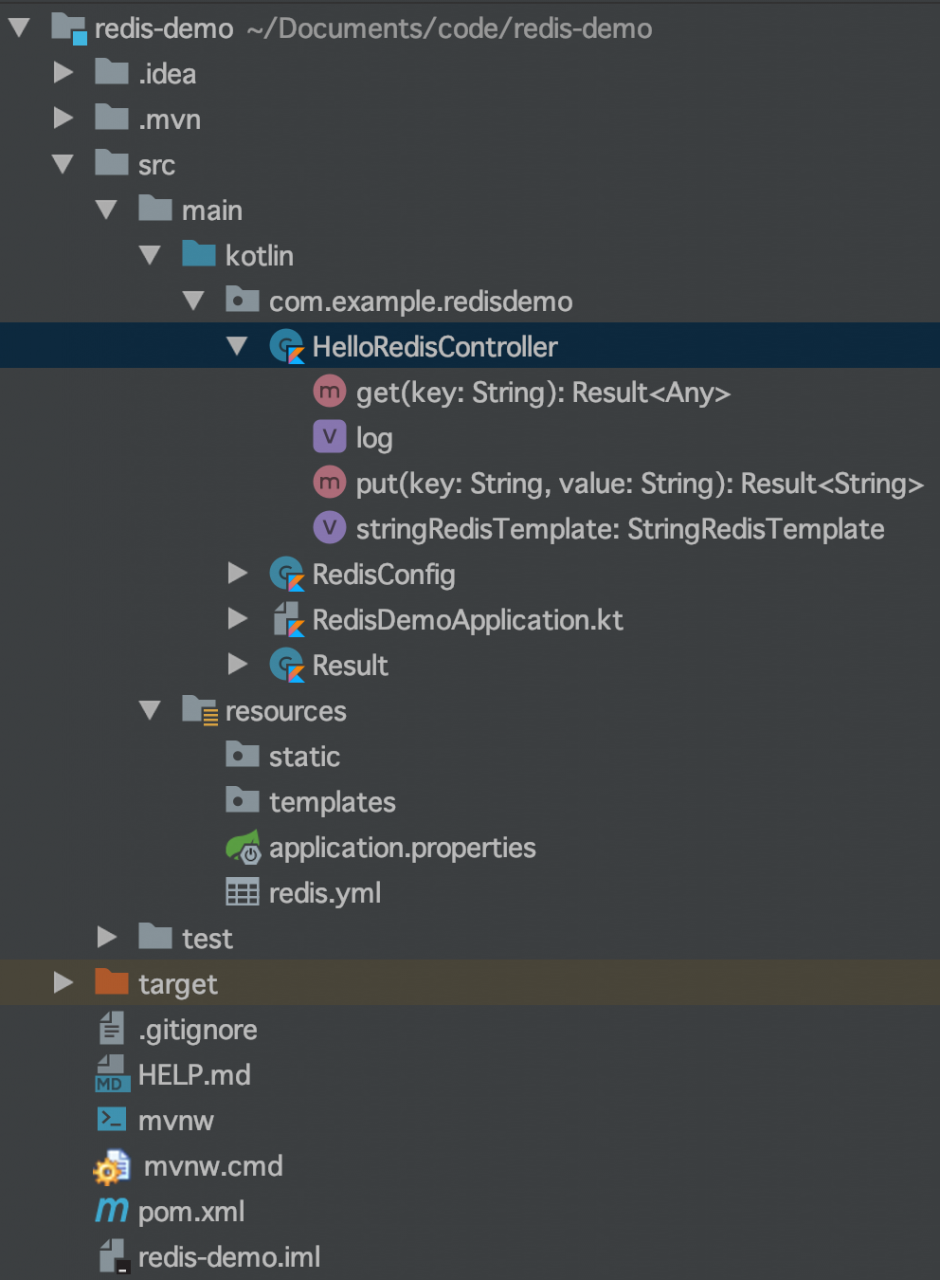The image size is (940, 1280).
Task: Click the property icon beside log
Action: 330,437
